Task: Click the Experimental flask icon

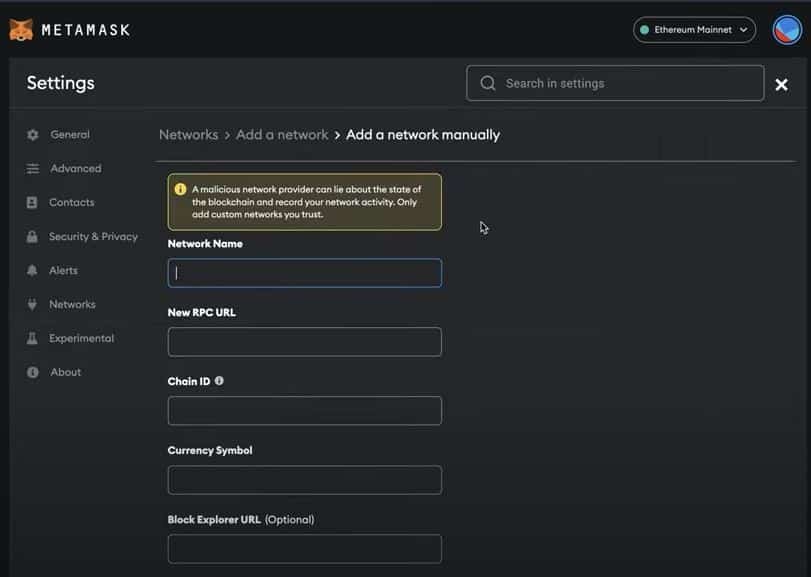Action: pyautogui.click(x=33, y=339)
